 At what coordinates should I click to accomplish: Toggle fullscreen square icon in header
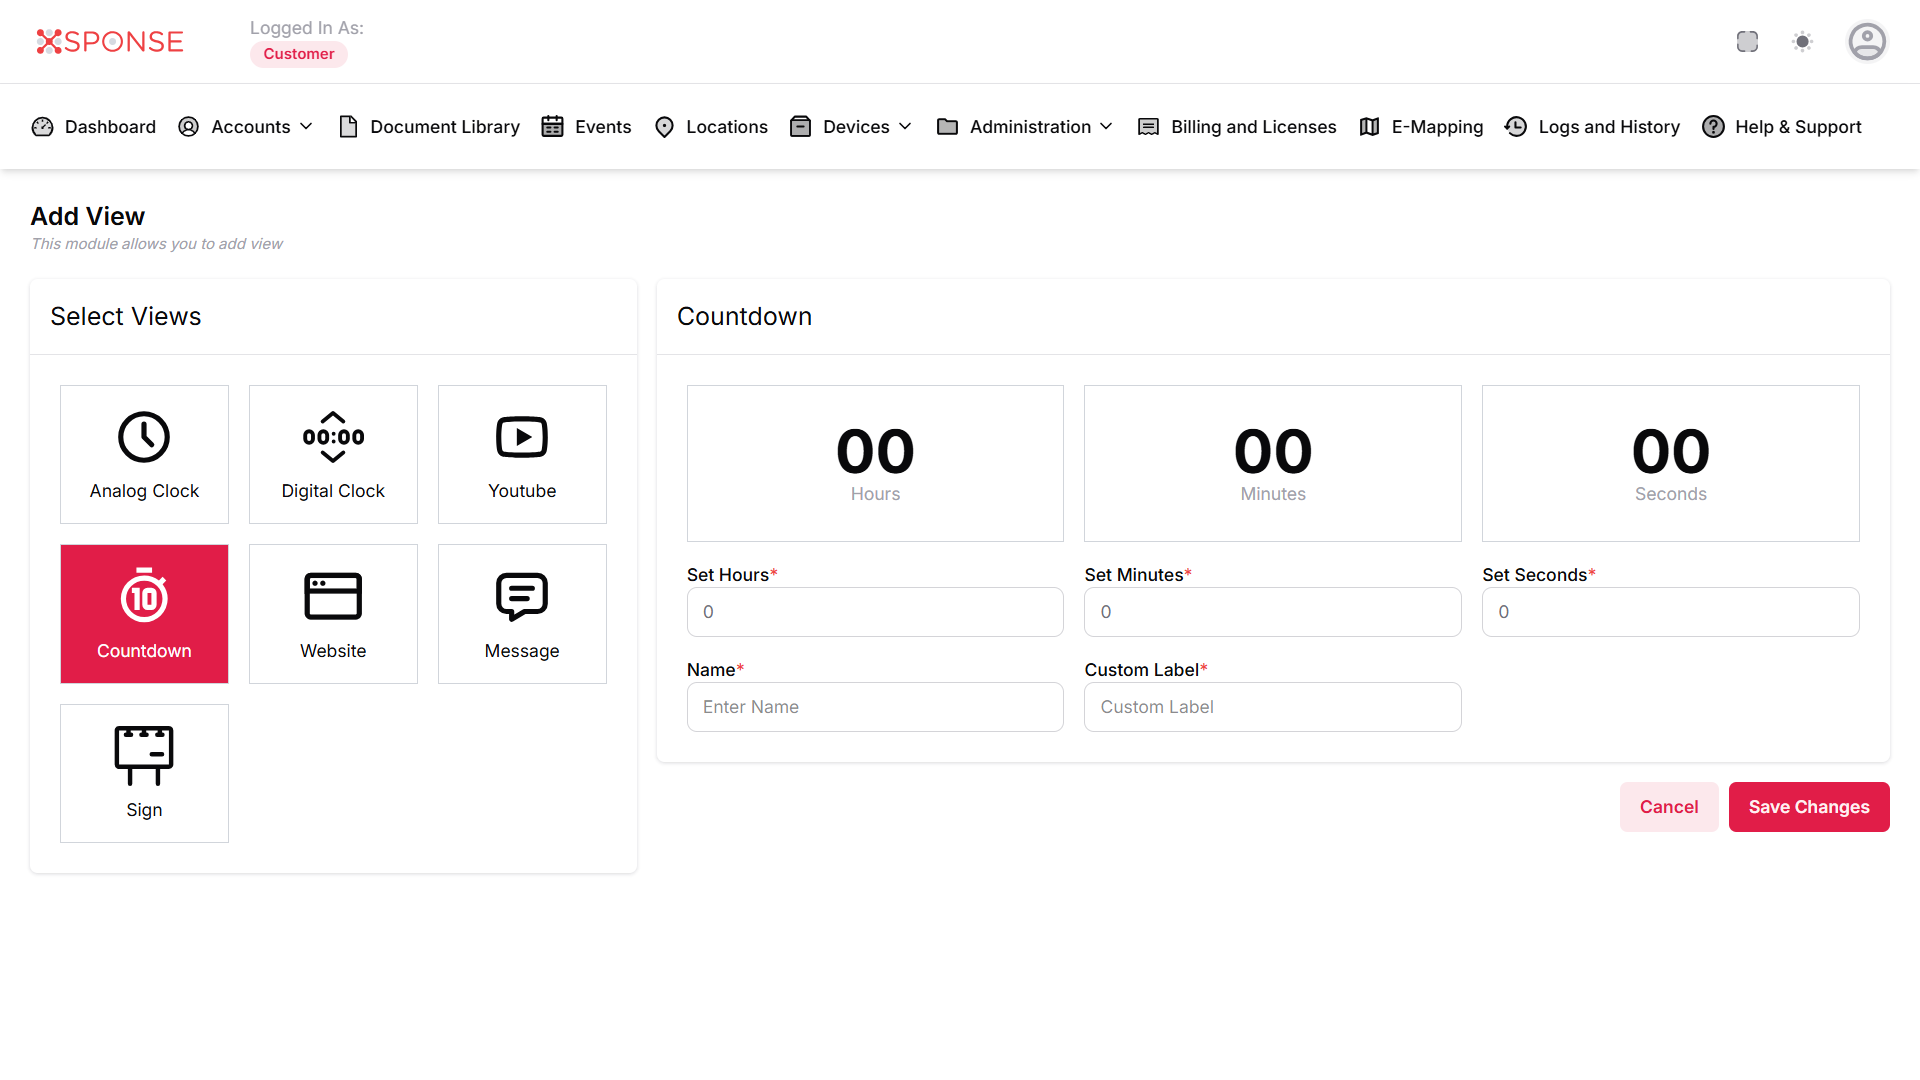pyautogui.click(x=1747, y=42)
